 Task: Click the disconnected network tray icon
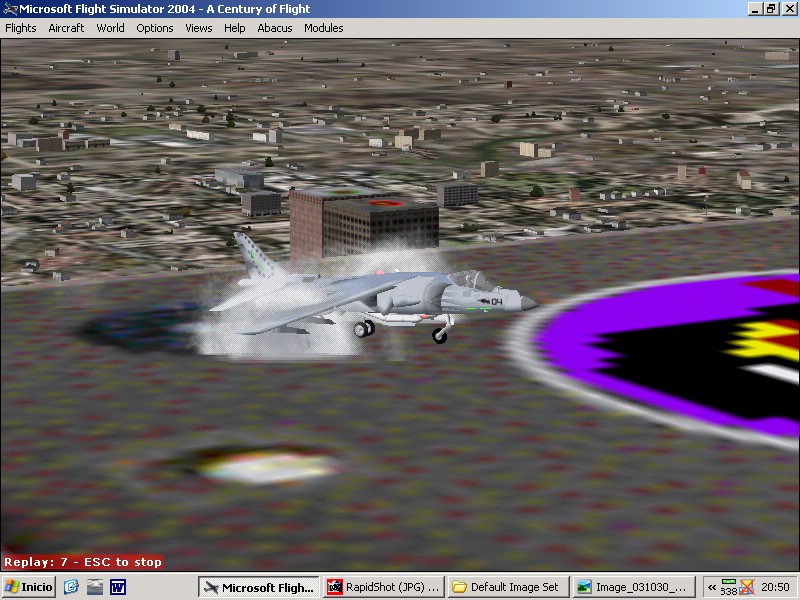click(746, 588)
